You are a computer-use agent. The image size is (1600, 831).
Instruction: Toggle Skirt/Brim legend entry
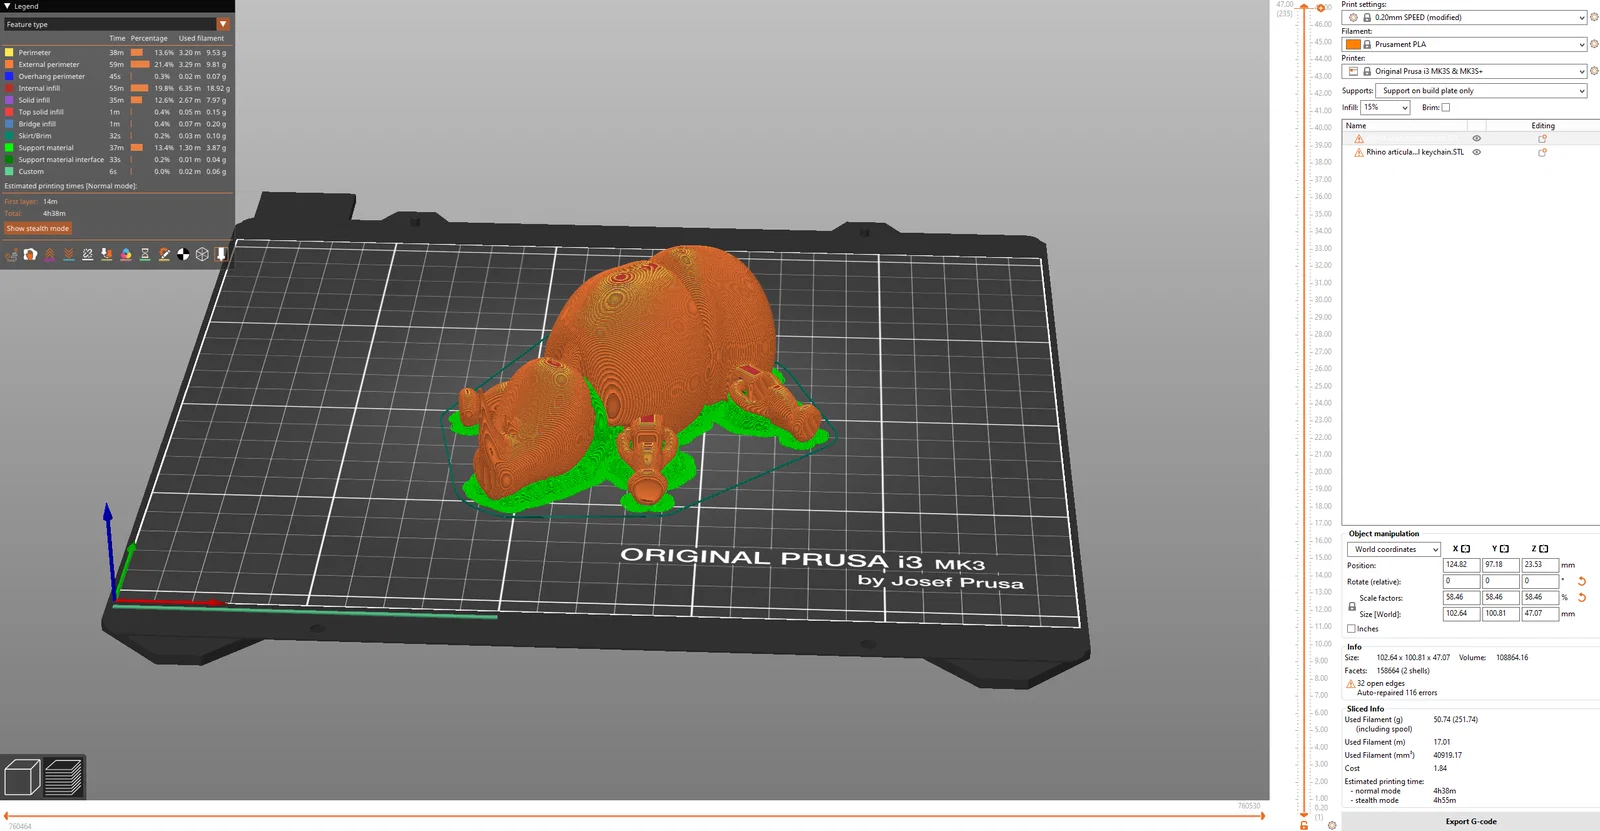click(x=116, y=136)
